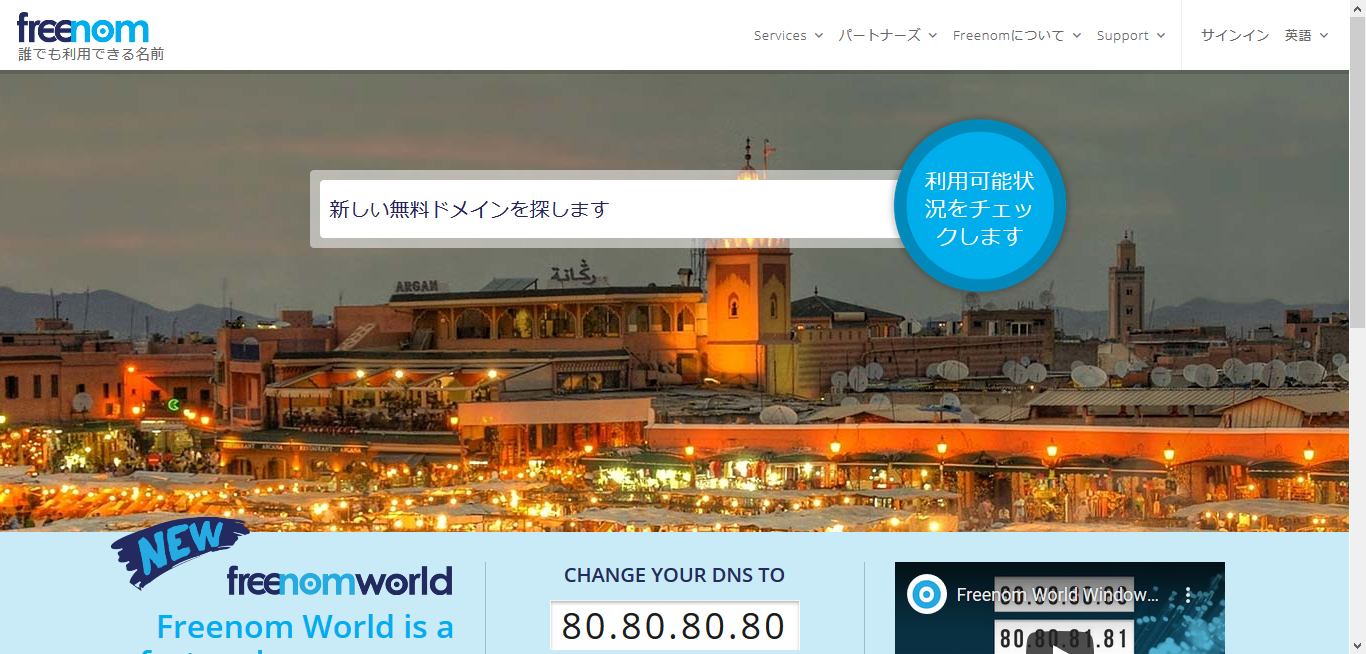Click the 80.80.80.80 DNS address box
Screen dimensions: 1366x654
coord(674,626)
